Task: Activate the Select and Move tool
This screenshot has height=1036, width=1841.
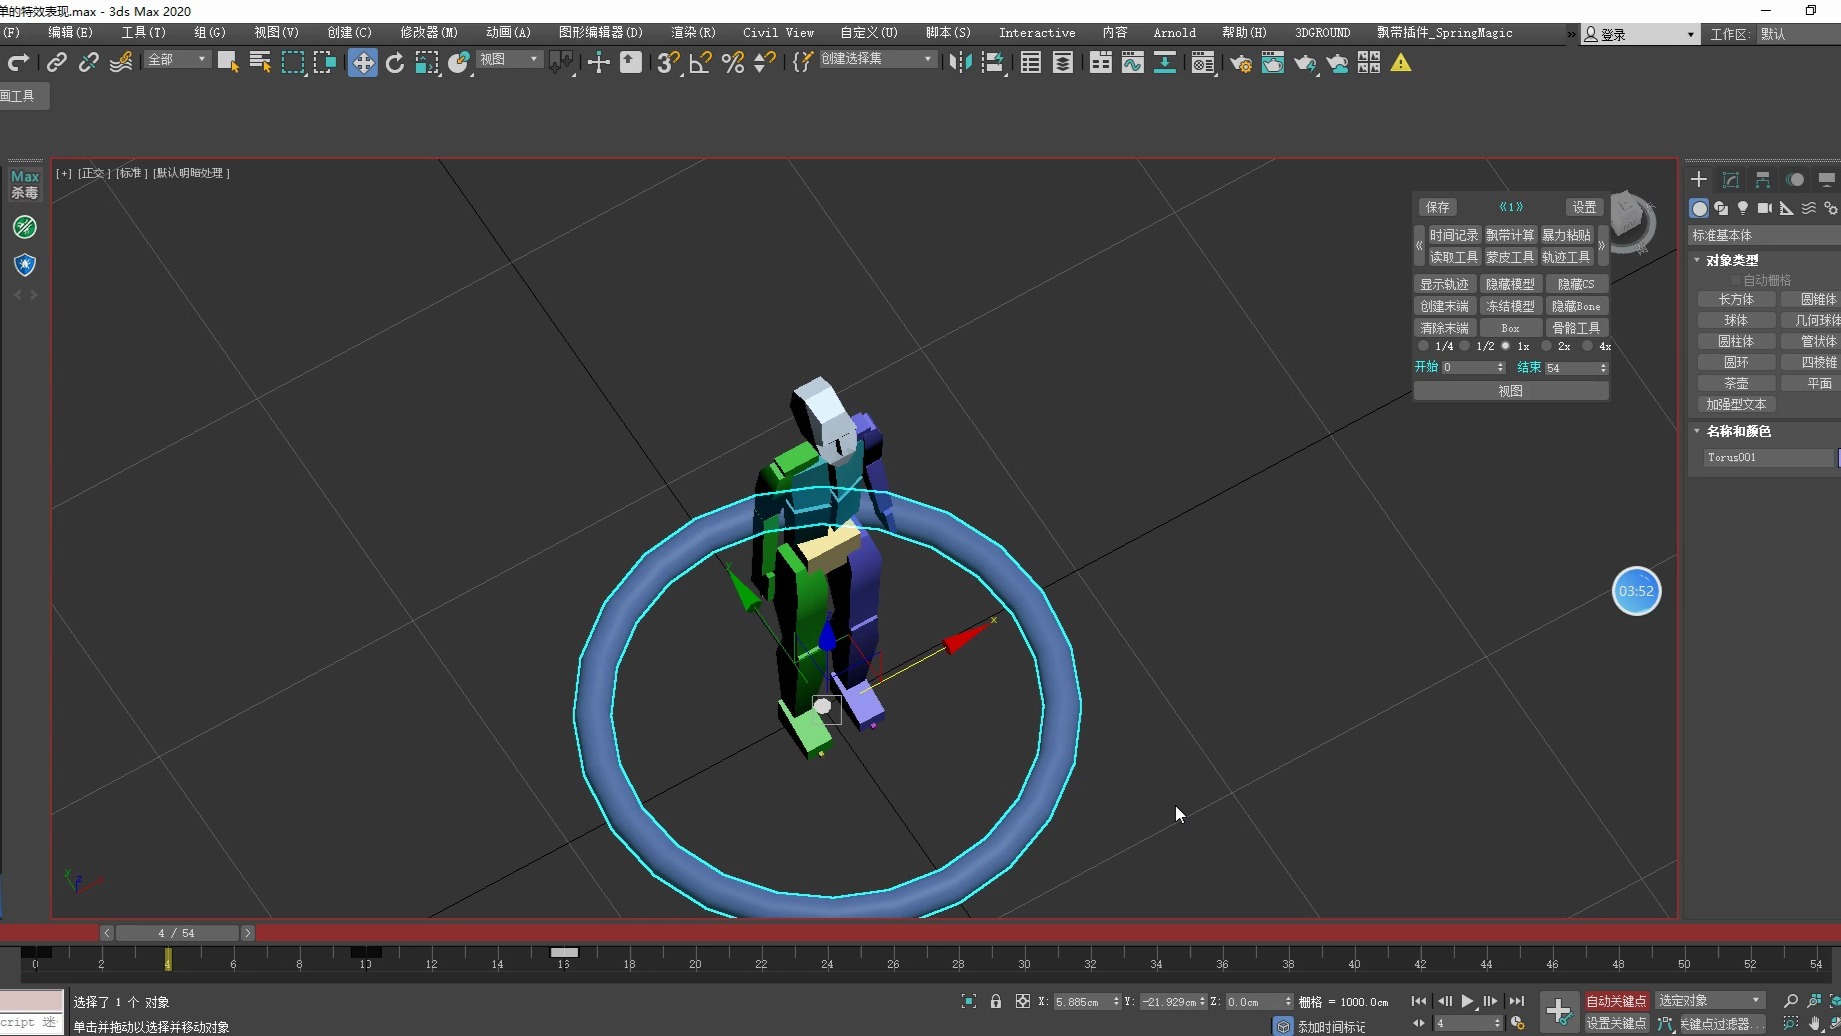Action: coord(363,63)
